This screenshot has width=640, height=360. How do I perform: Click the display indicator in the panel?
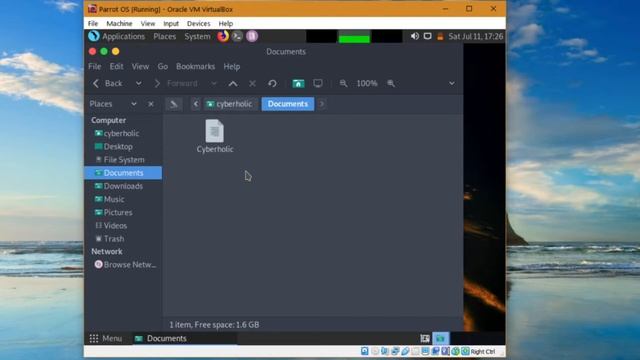point(427,36)
